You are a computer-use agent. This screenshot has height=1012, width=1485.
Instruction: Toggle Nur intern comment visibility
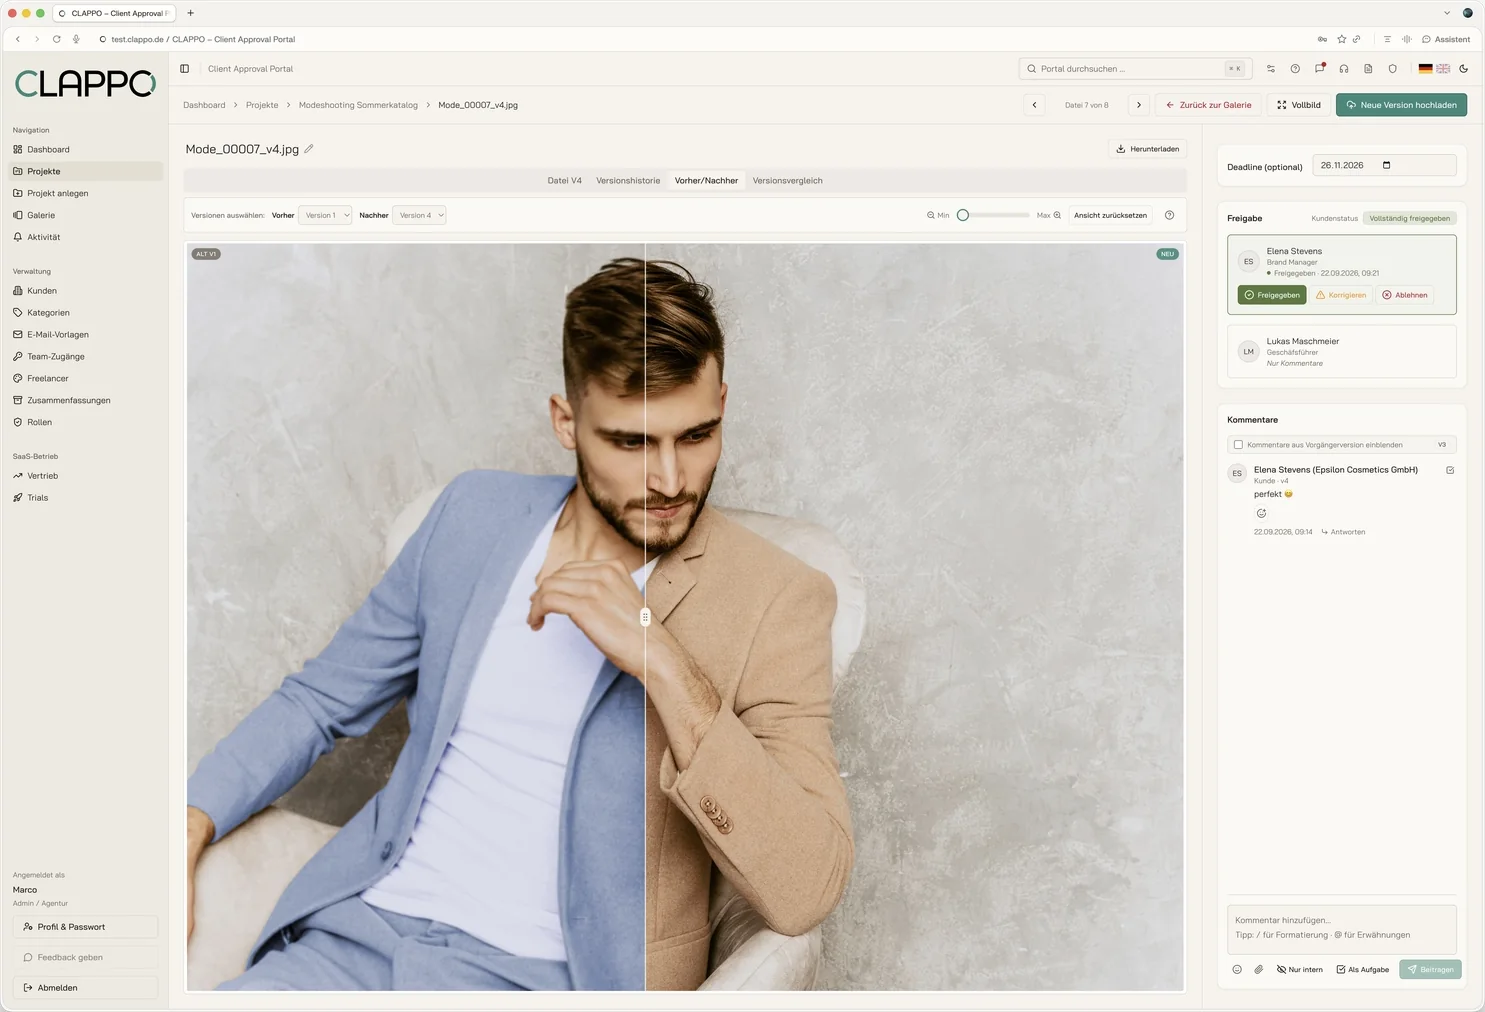(x=1300, y=969)
